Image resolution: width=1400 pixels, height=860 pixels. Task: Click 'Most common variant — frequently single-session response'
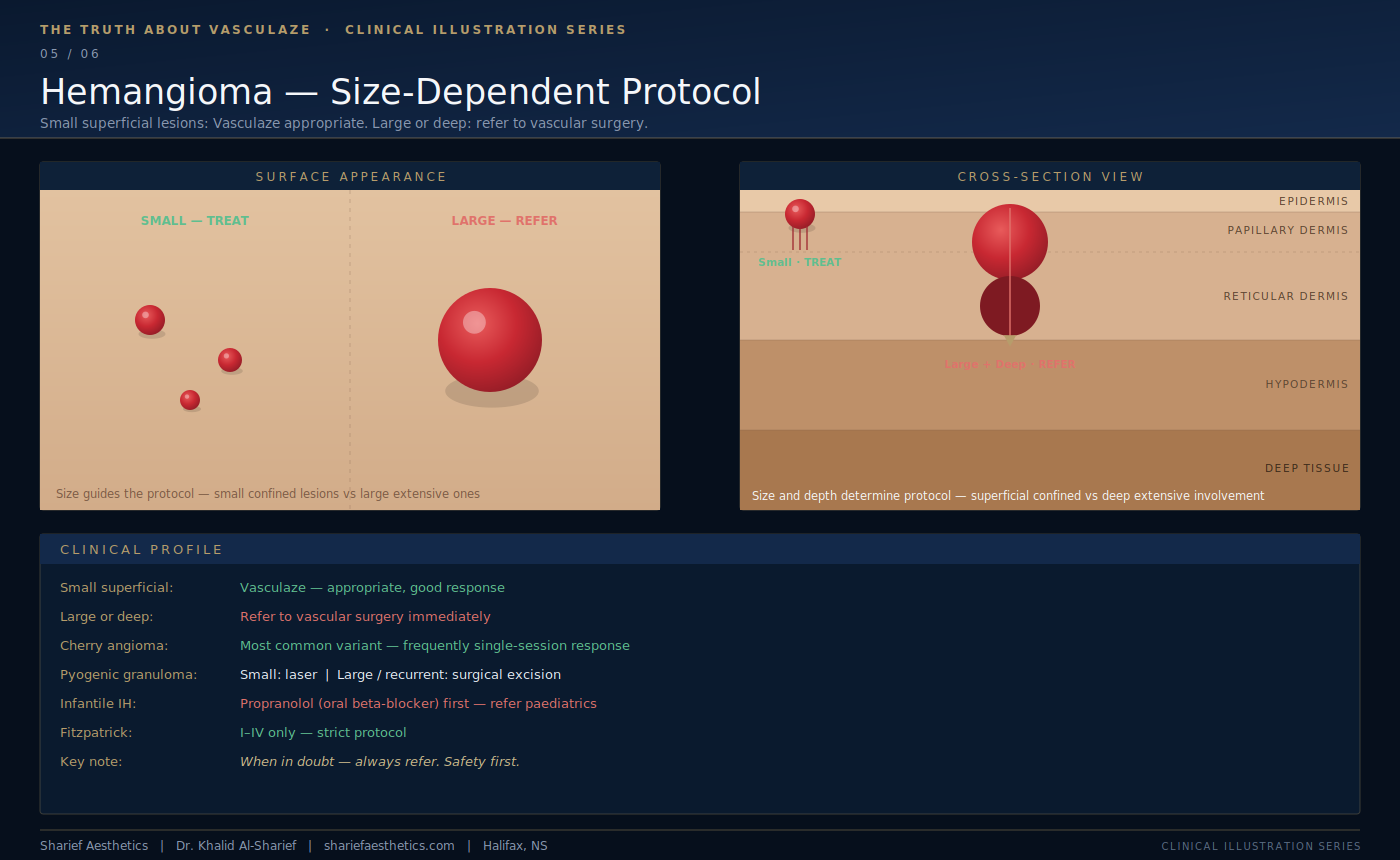point(435,646)
